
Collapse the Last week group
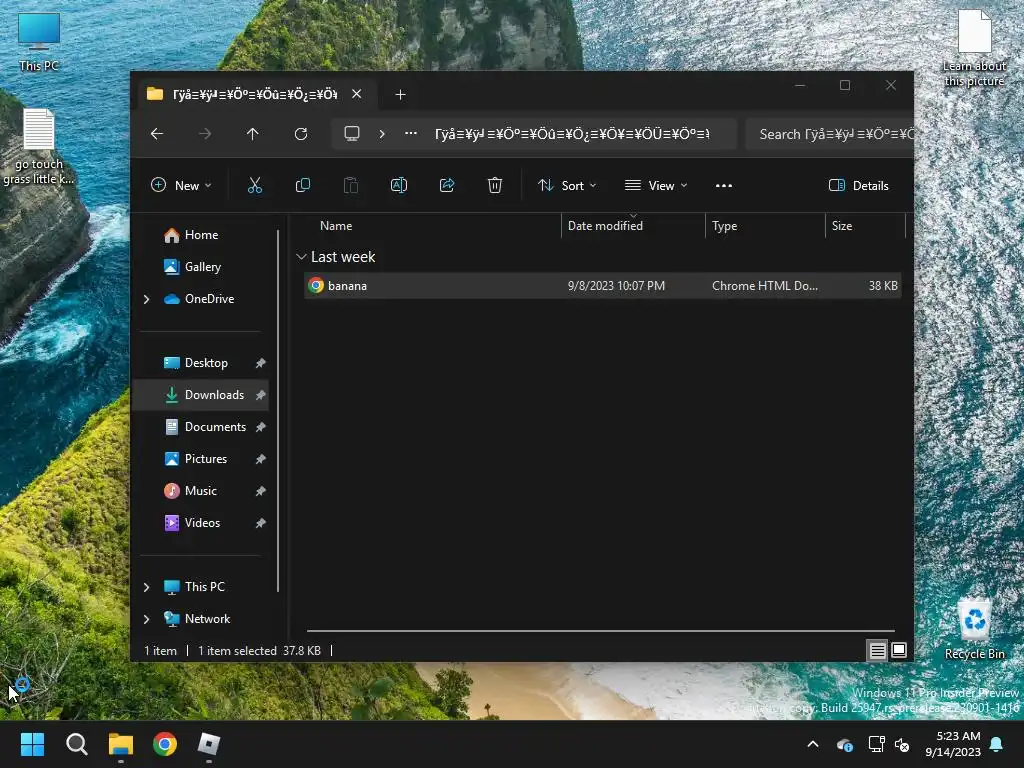[301, 257]
